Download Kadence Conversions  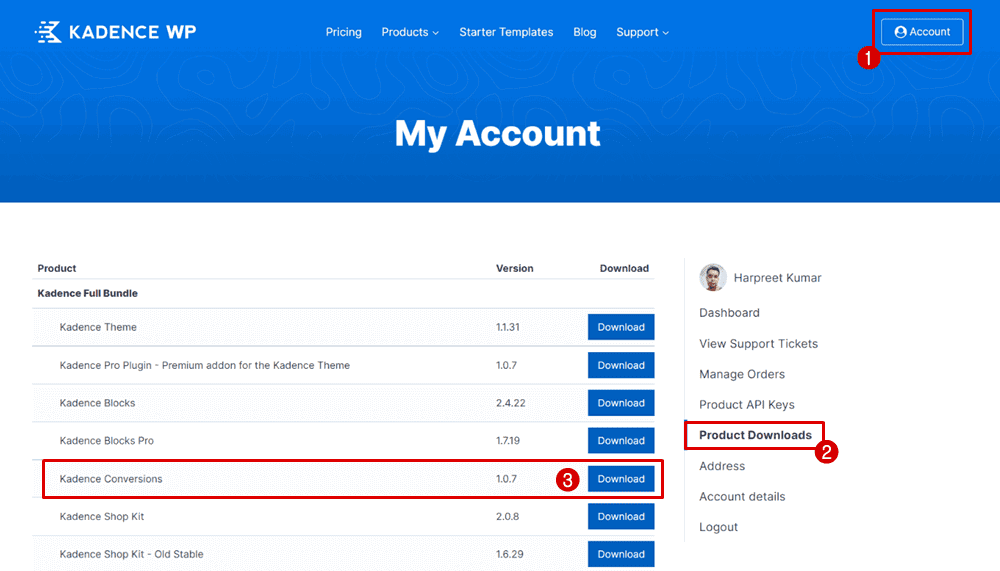click(621, 478)
